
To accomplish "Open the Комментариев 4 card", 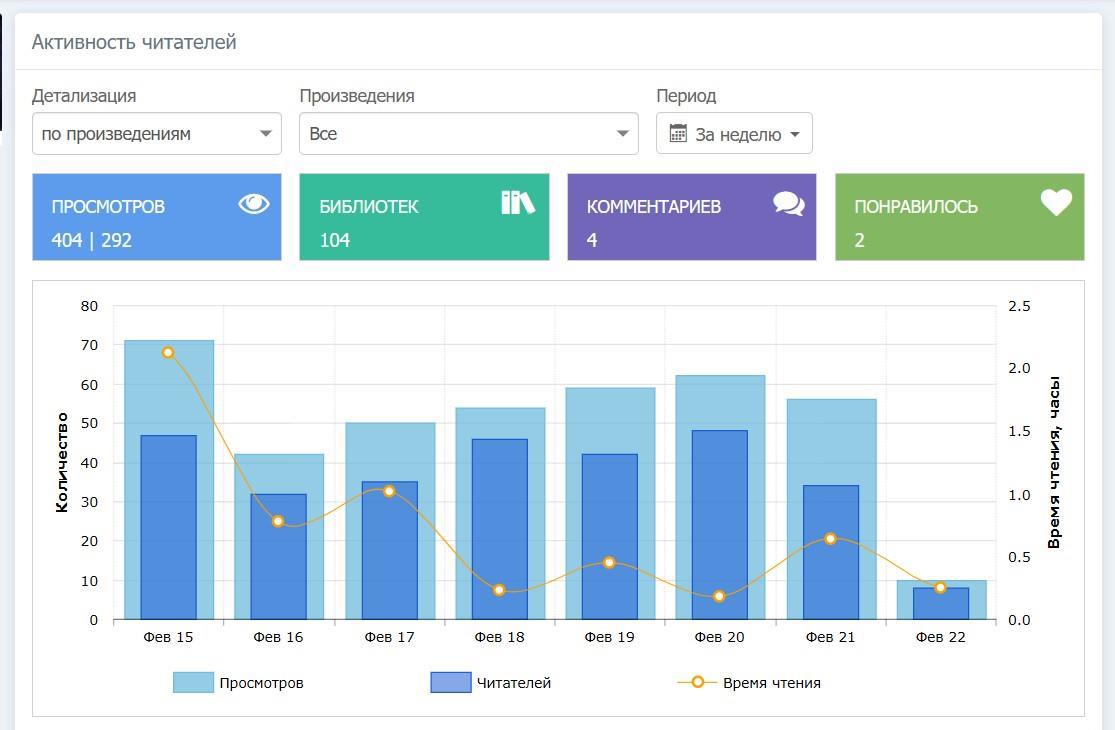I will (691, 218).
